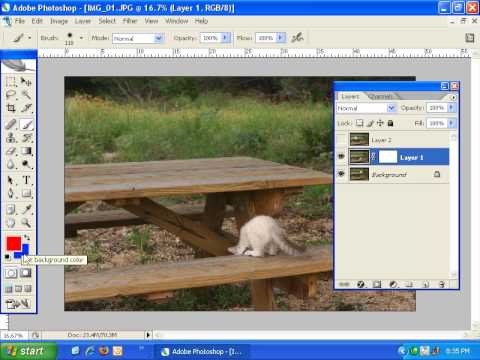Select the Slice tool
The height and width of the screenshot is (360, 480).
(x=26, y=108)
